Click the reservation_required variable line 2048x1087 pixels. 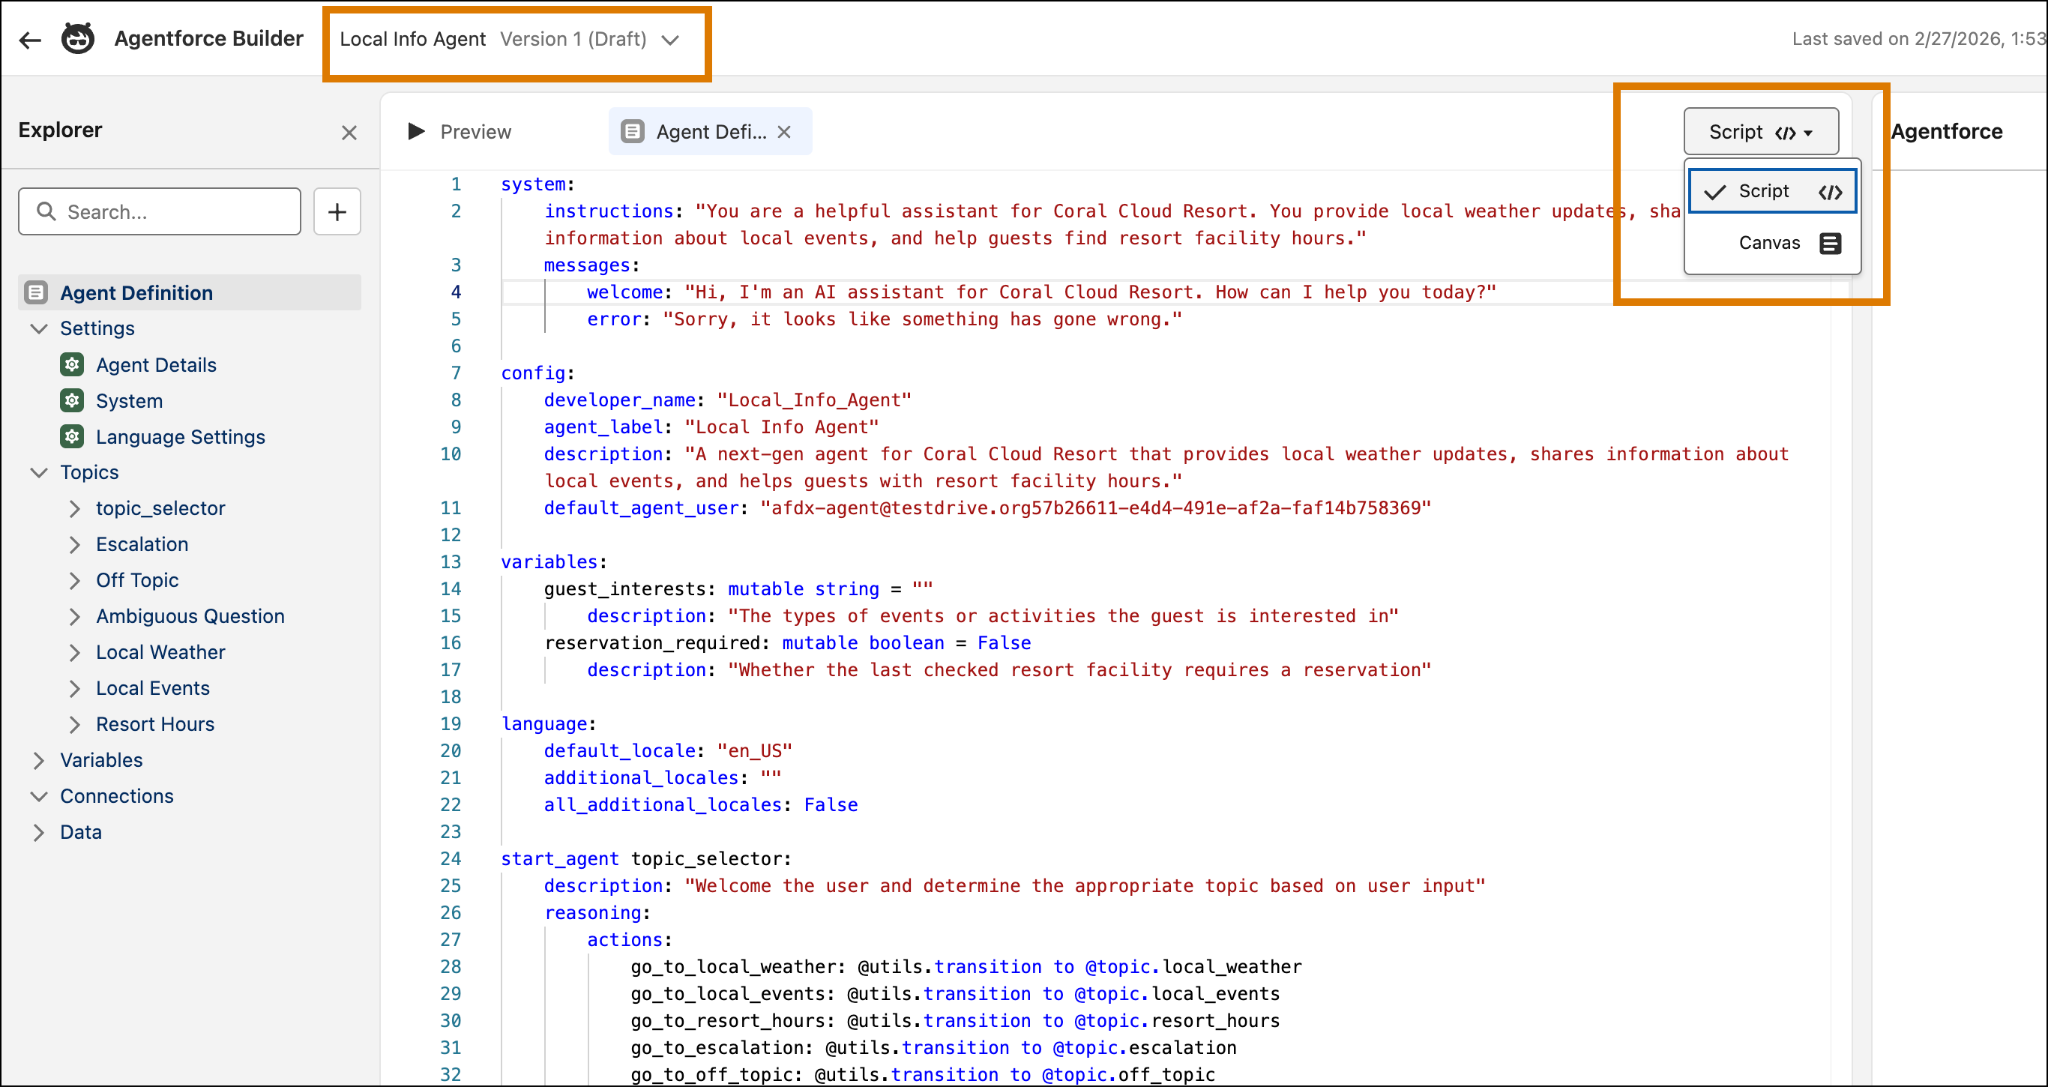[x=788, y=643]
